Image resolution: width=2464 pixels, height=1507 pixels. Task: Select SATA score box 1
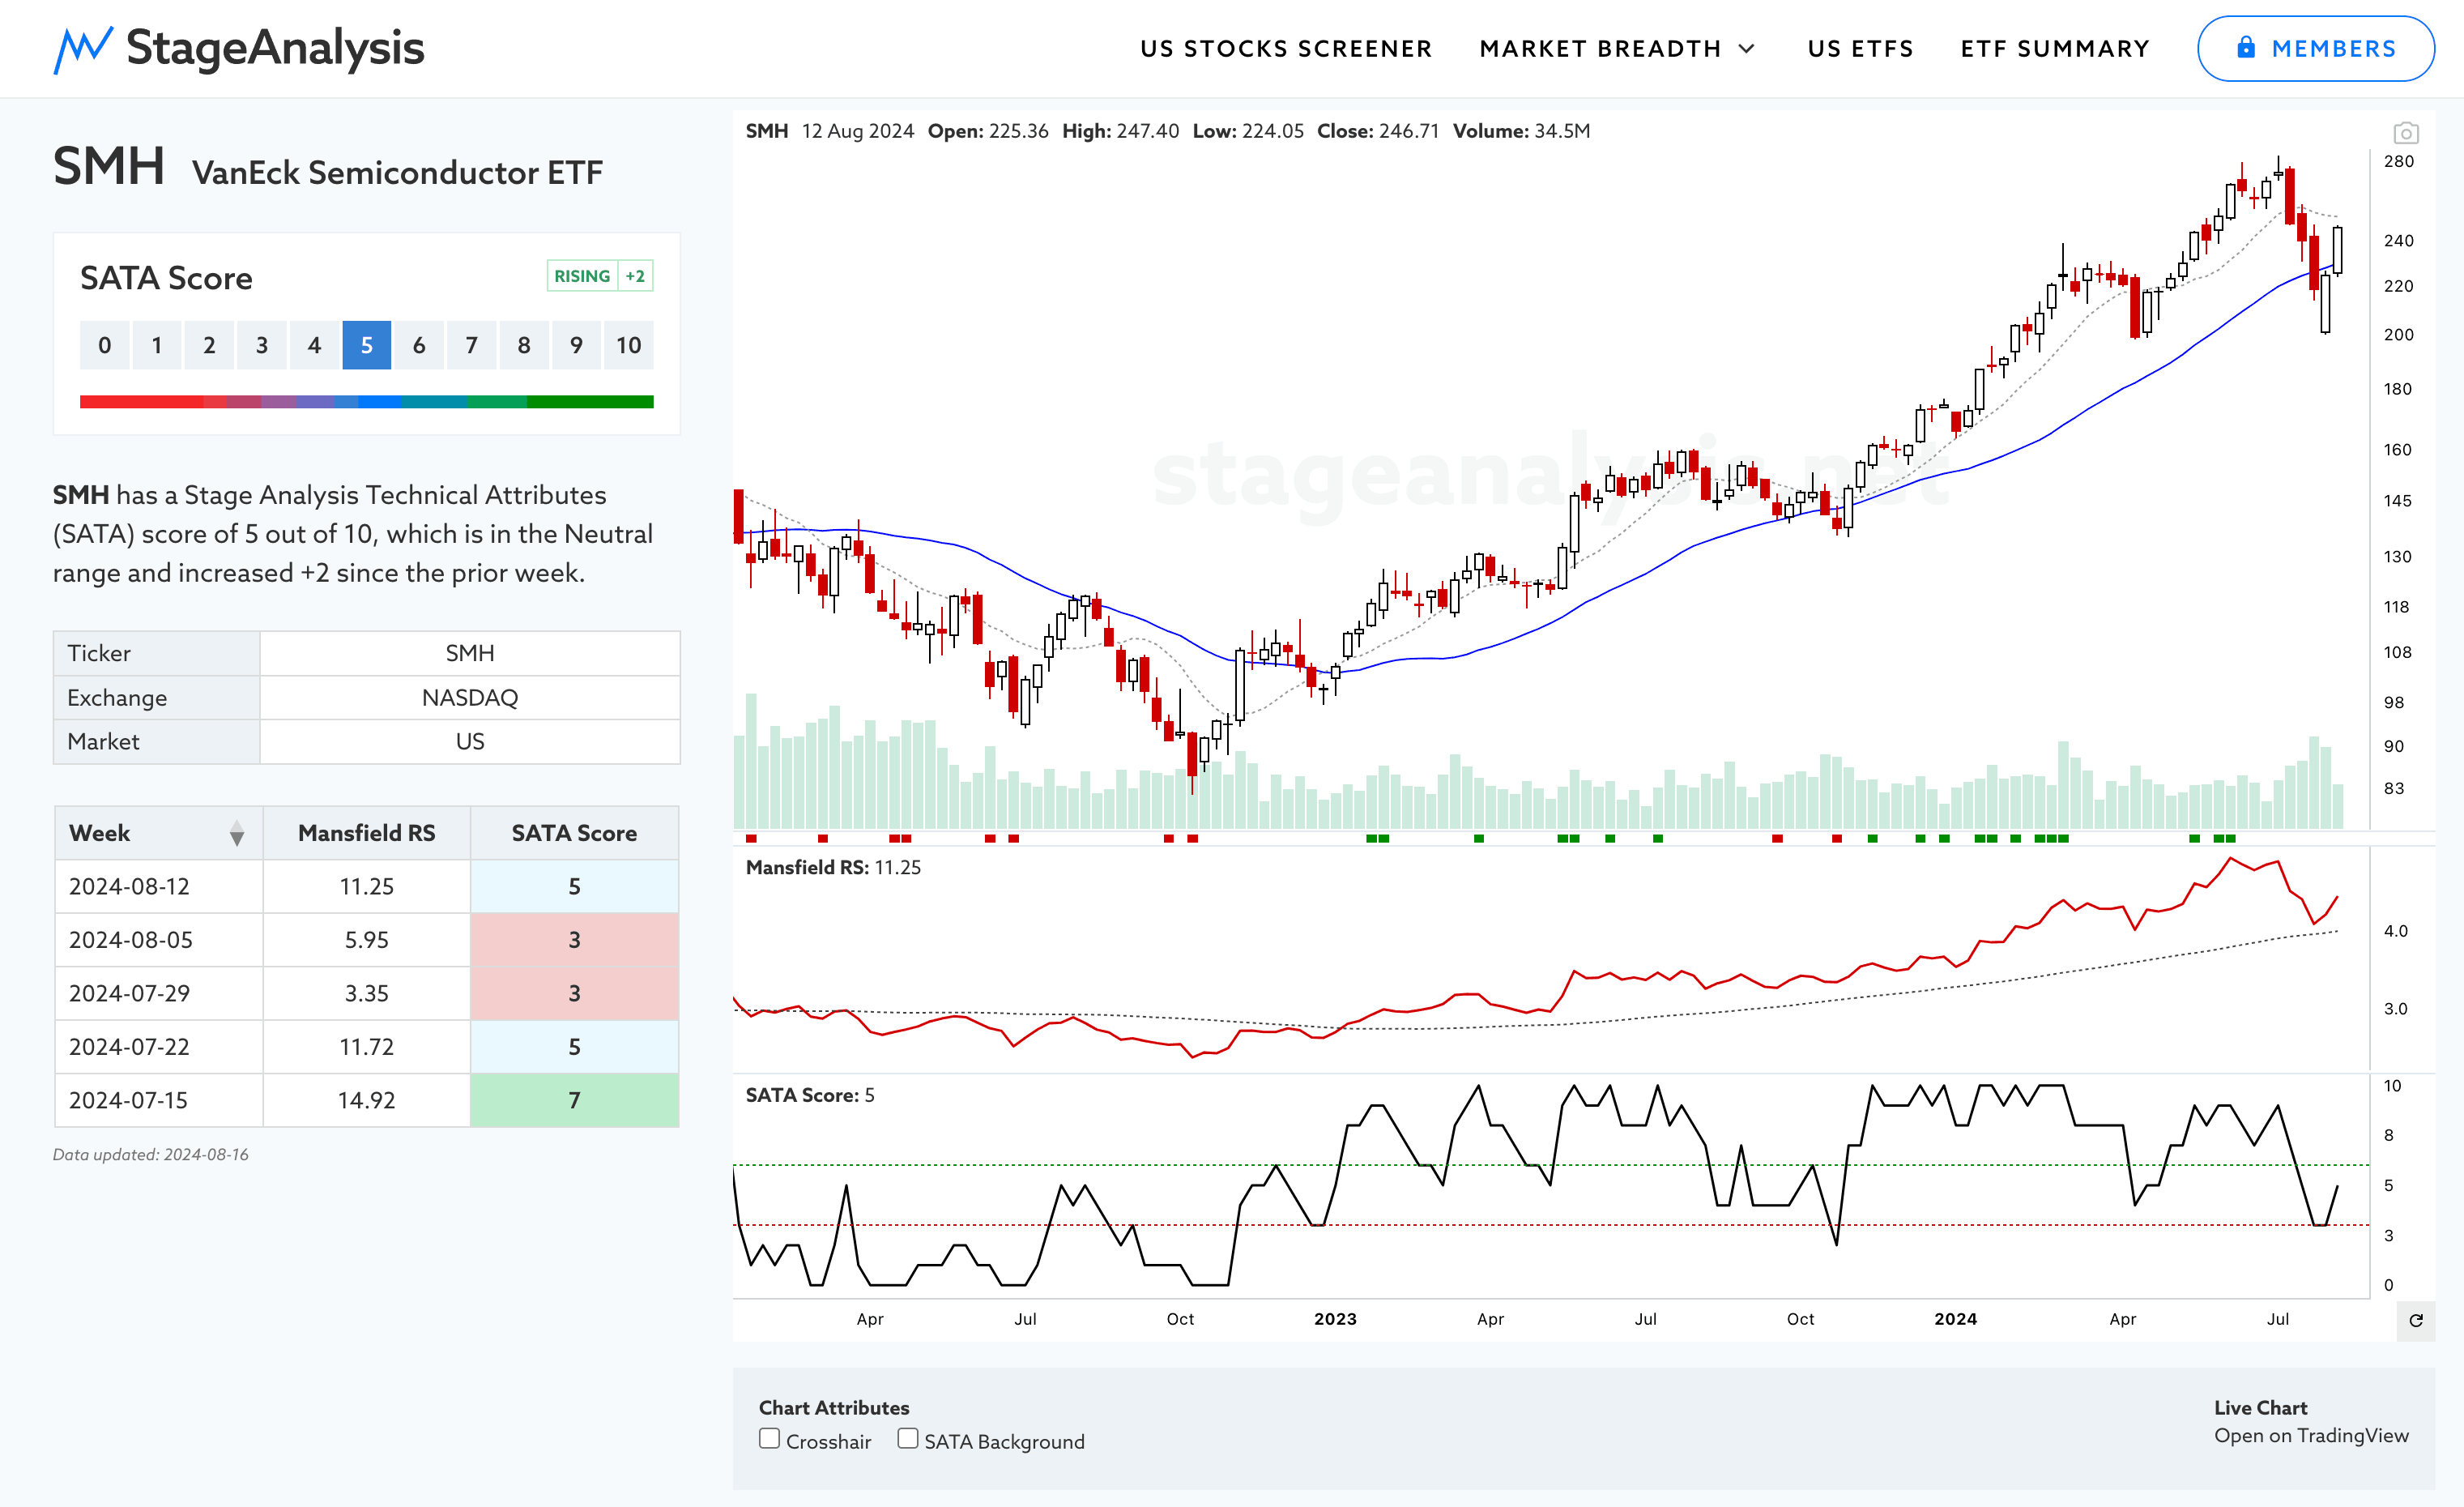[x=157, y=345]
